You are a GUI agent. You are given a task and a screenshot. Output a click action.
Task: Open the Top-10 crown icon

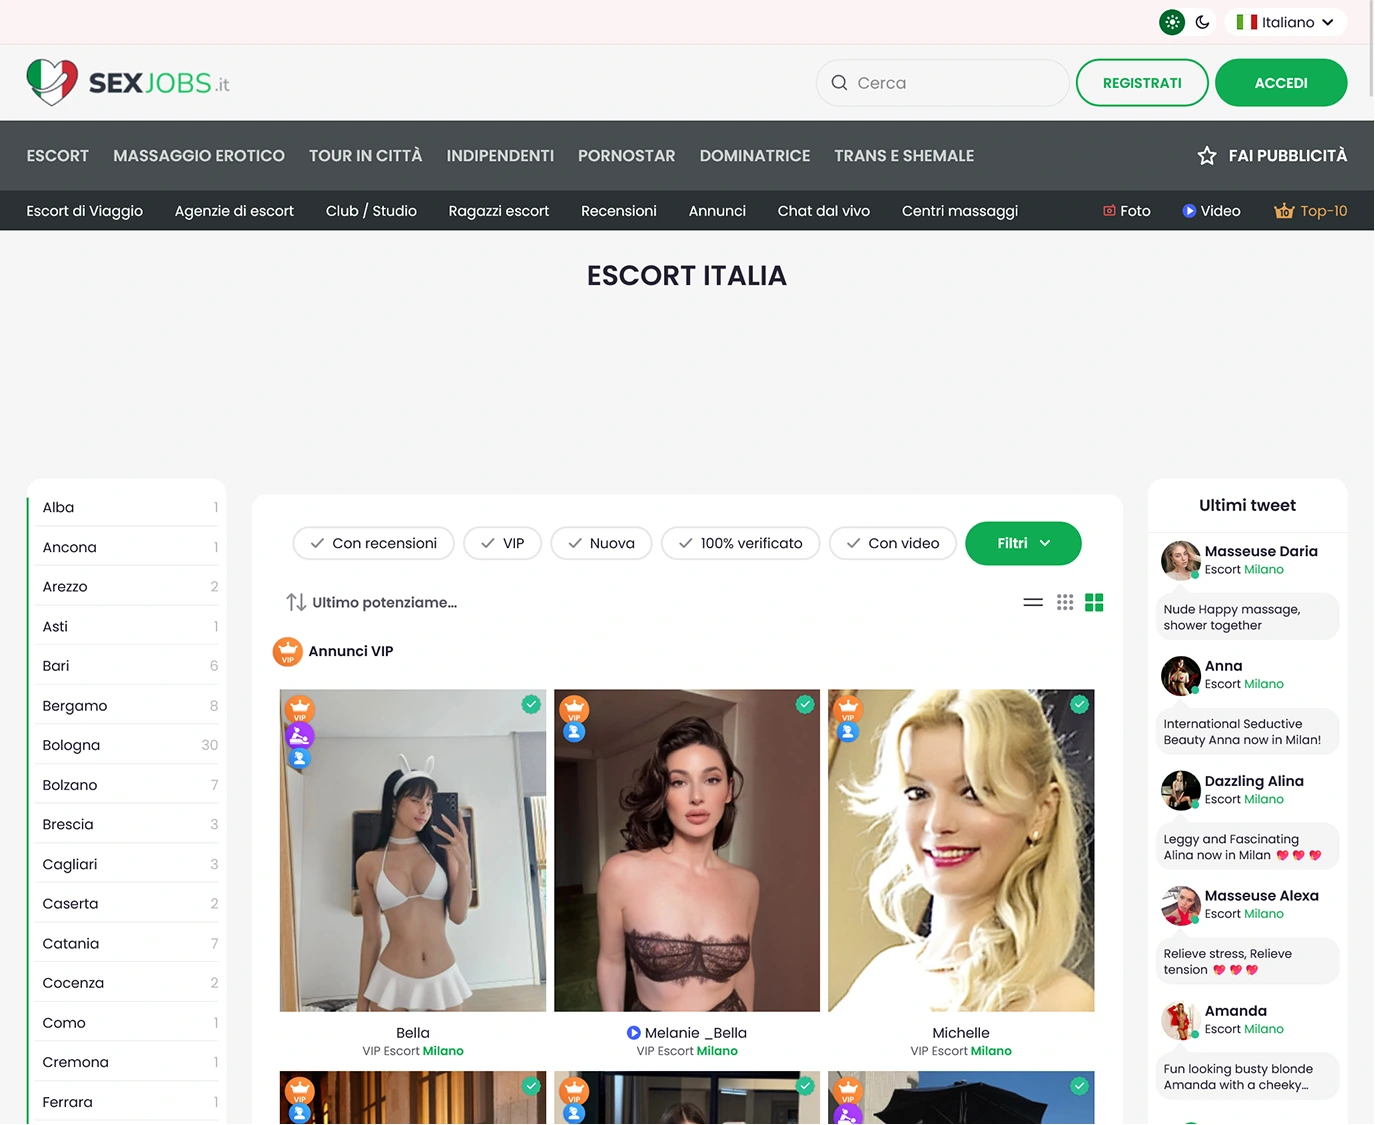coord(1284,211)
